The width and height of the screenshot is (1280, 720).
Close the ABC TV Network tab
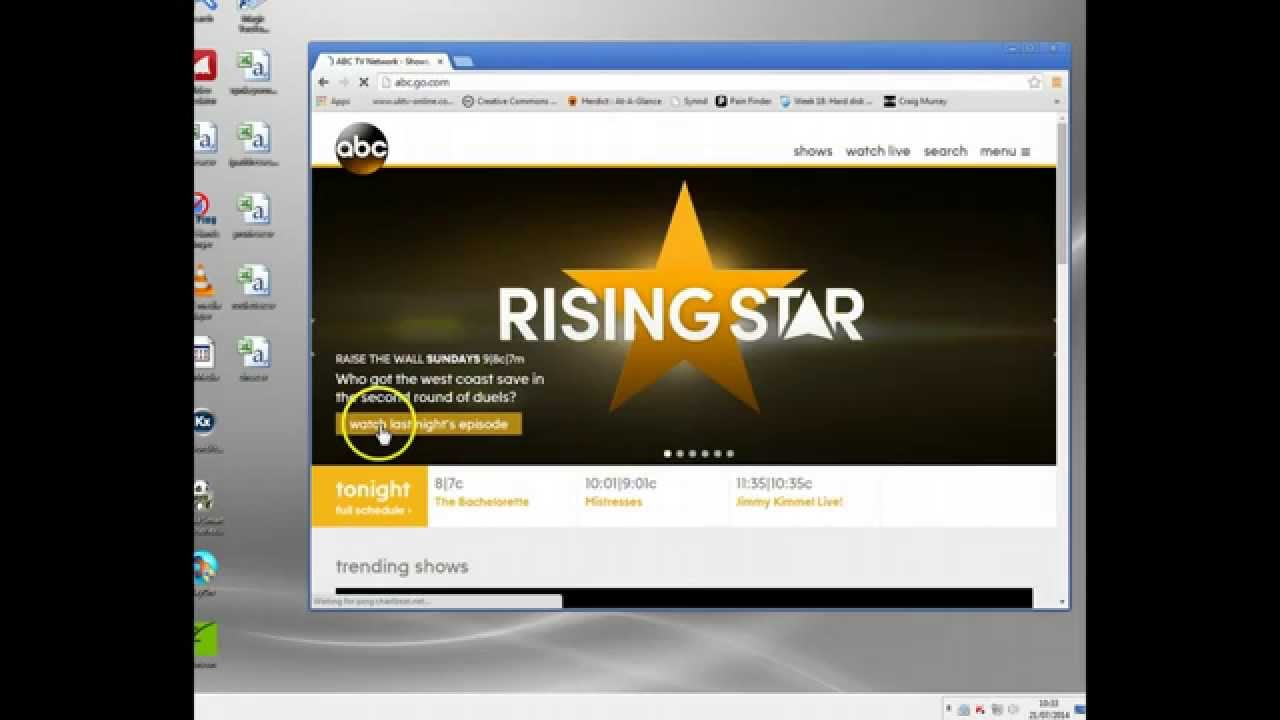click(440, 61)
